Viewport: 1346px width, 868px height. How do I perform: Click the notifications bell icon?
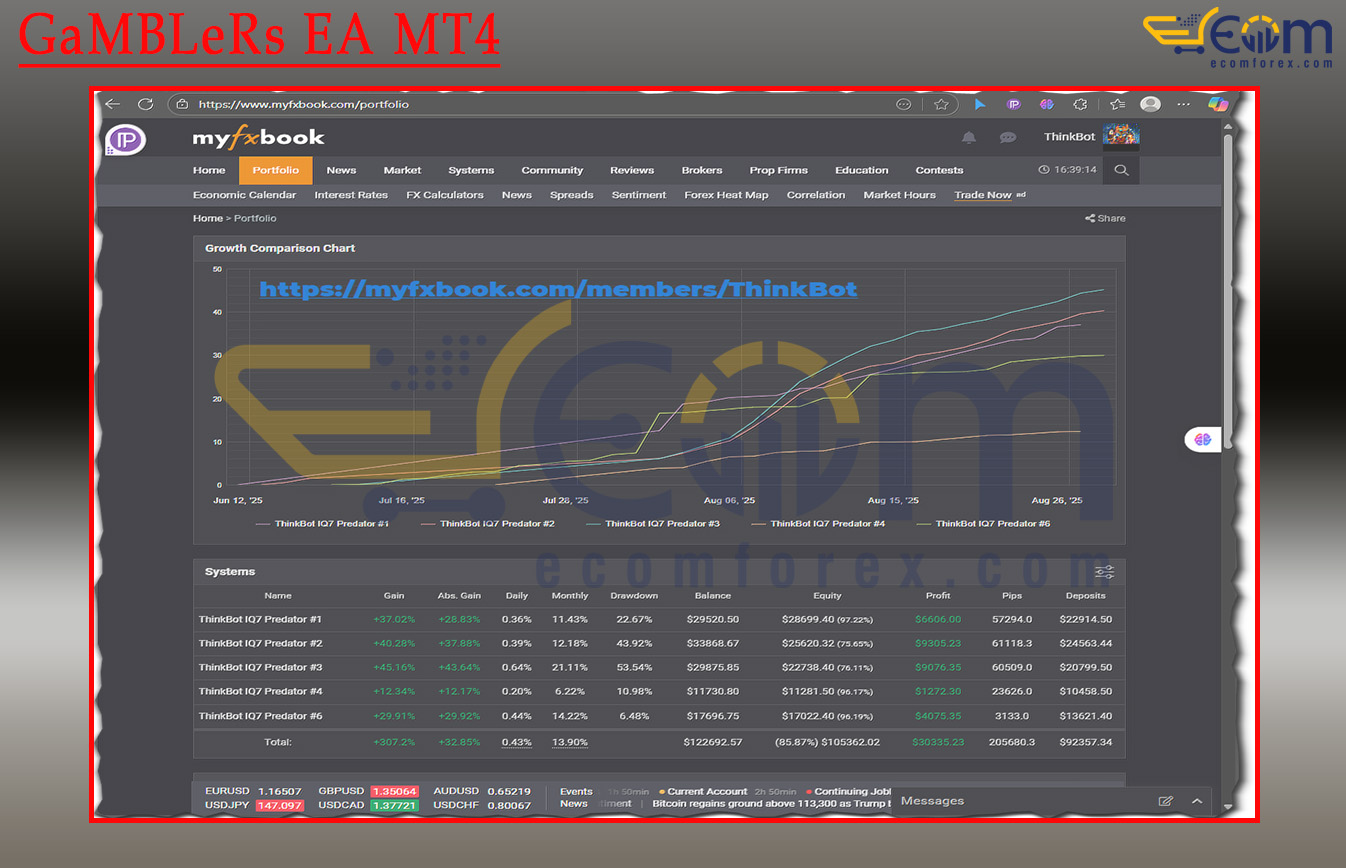(968, 138)
